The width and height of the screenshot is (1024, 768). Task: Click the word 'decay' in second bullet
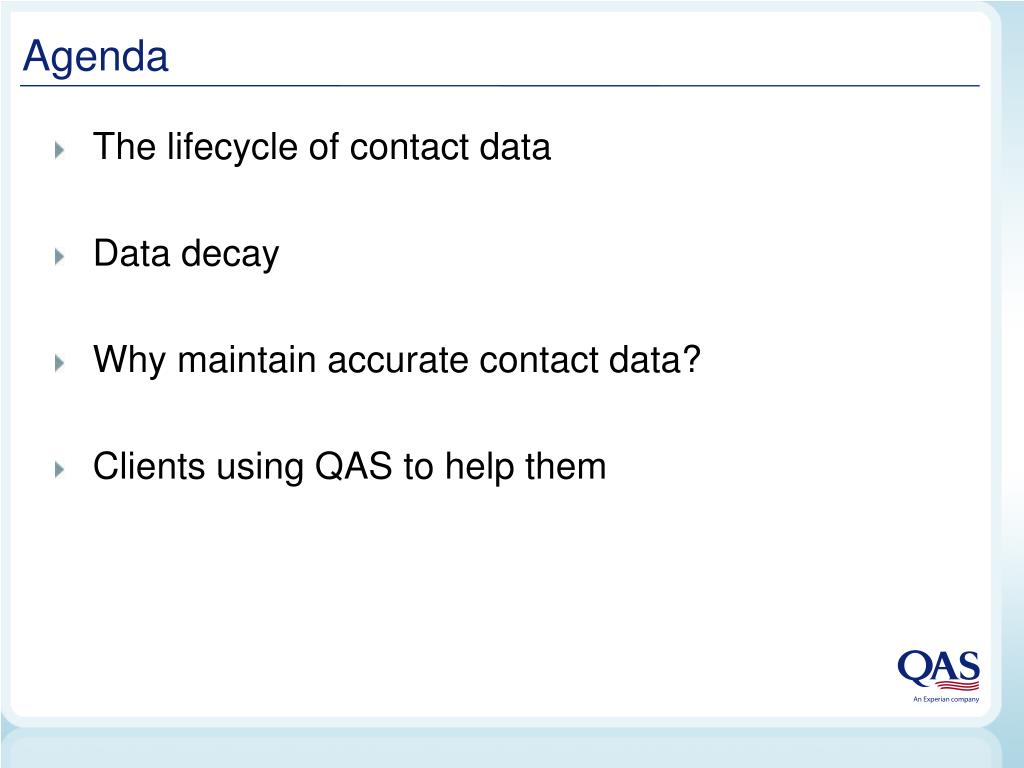(x=230, y=254)
